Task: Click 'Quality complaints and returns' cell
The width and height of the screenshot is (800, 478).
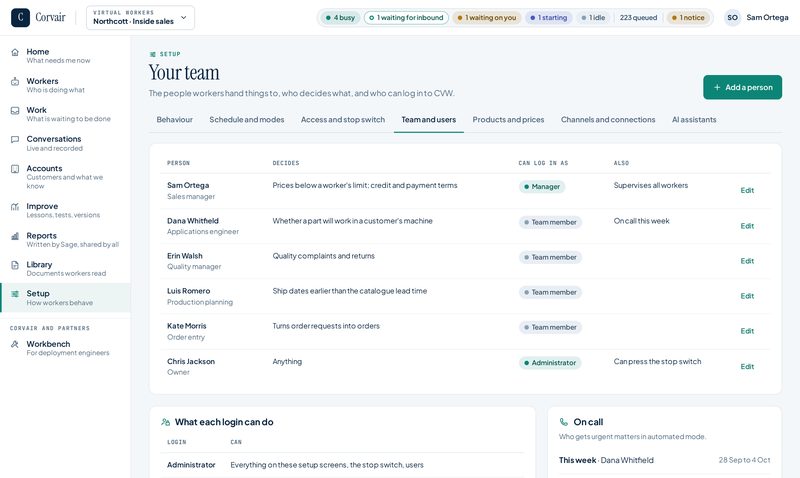Action: pyautogui.click(x=323, y=256)
